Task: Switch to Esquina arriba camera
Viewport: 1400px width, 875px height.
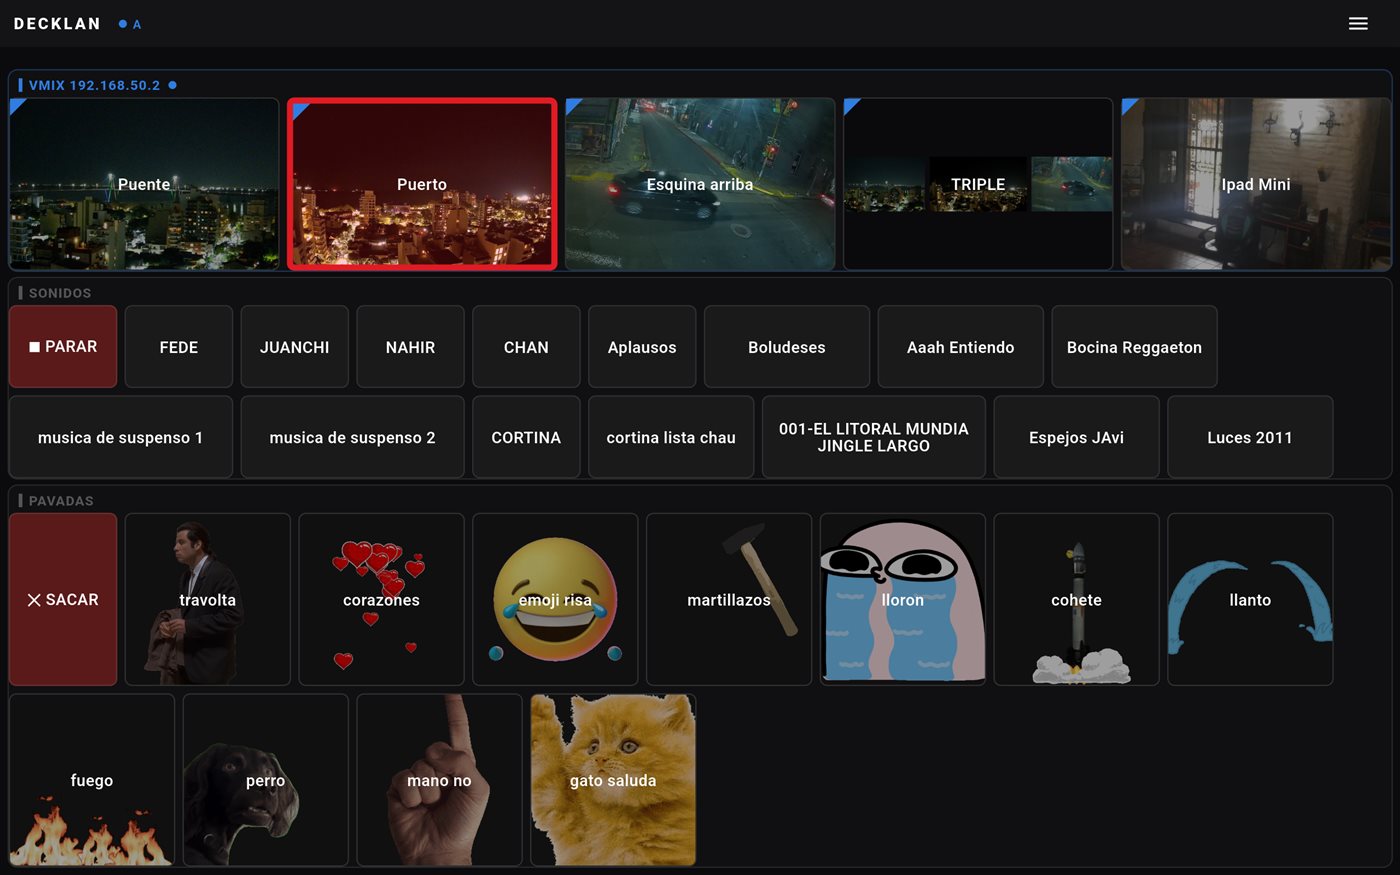Action: click(x=700, y=184)
